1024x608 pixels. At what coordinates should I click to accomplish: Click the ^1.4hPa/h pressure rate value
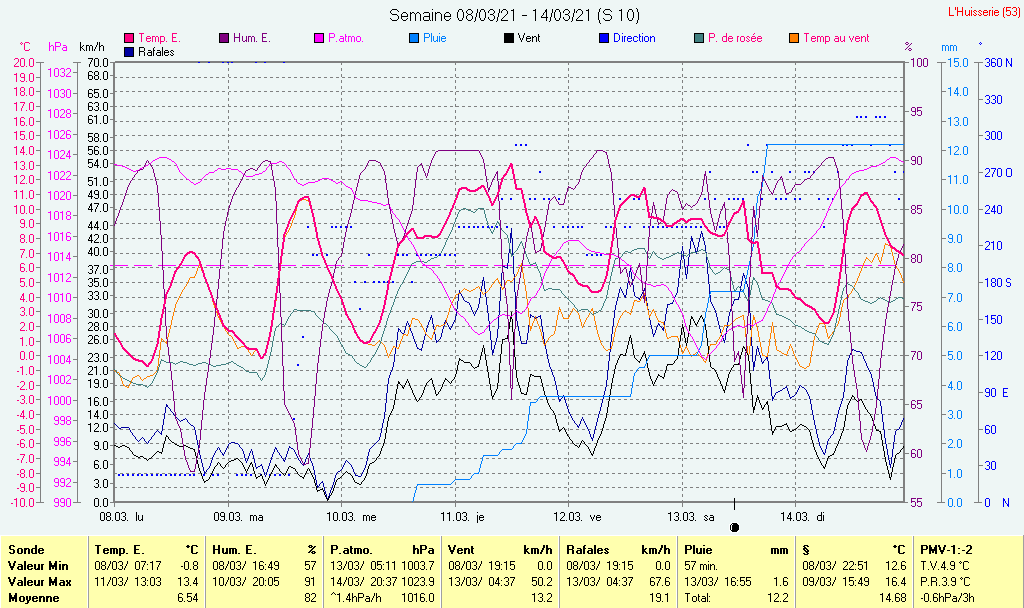[358, 598]
